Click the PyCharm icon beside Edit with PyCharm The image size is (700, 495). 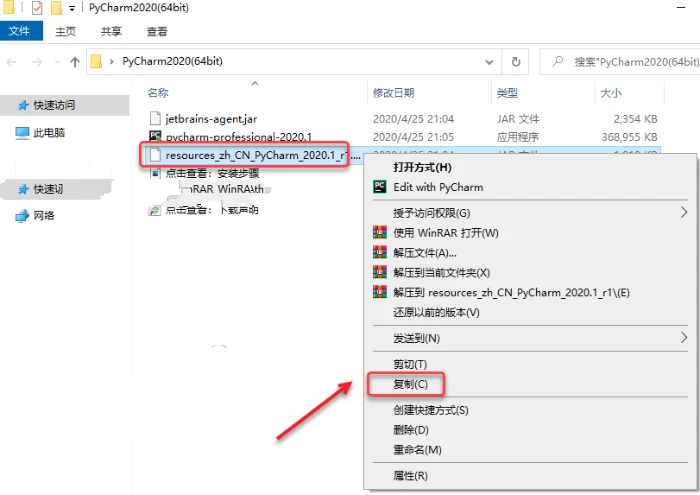click(379, 187)
